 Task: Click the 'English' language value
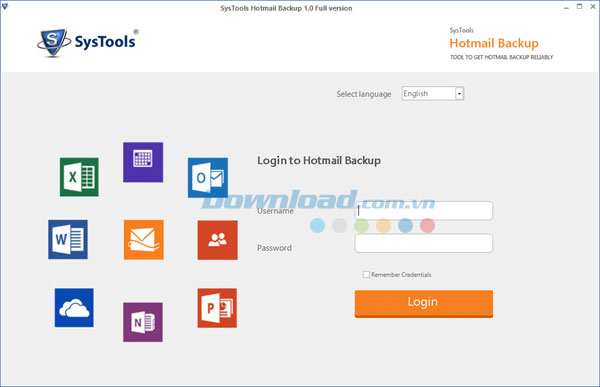click(x=416, y=93)
